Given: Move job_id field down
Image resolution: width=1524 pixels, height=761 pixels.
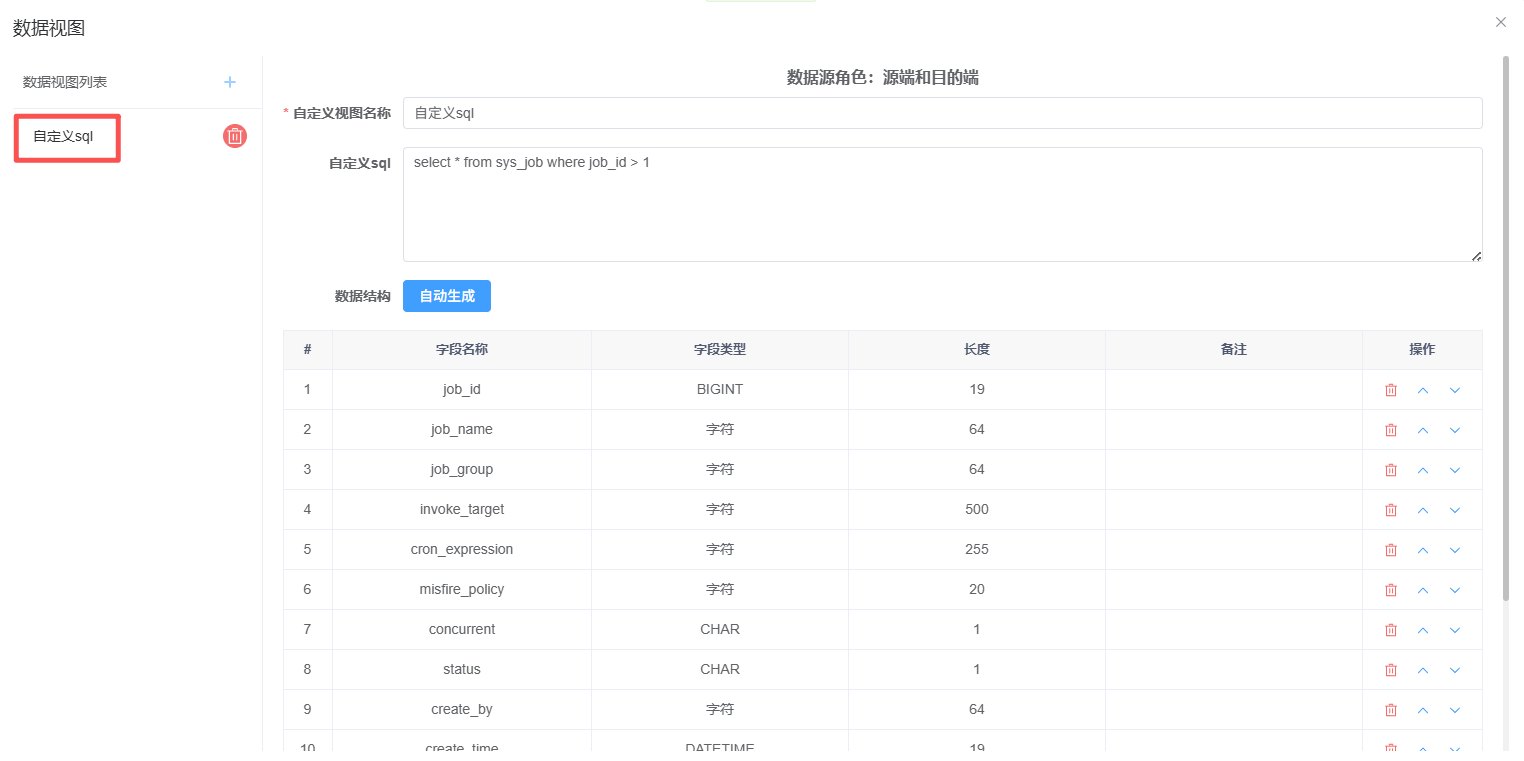Looking at the screenshot, I should (x=1455, y=390).
